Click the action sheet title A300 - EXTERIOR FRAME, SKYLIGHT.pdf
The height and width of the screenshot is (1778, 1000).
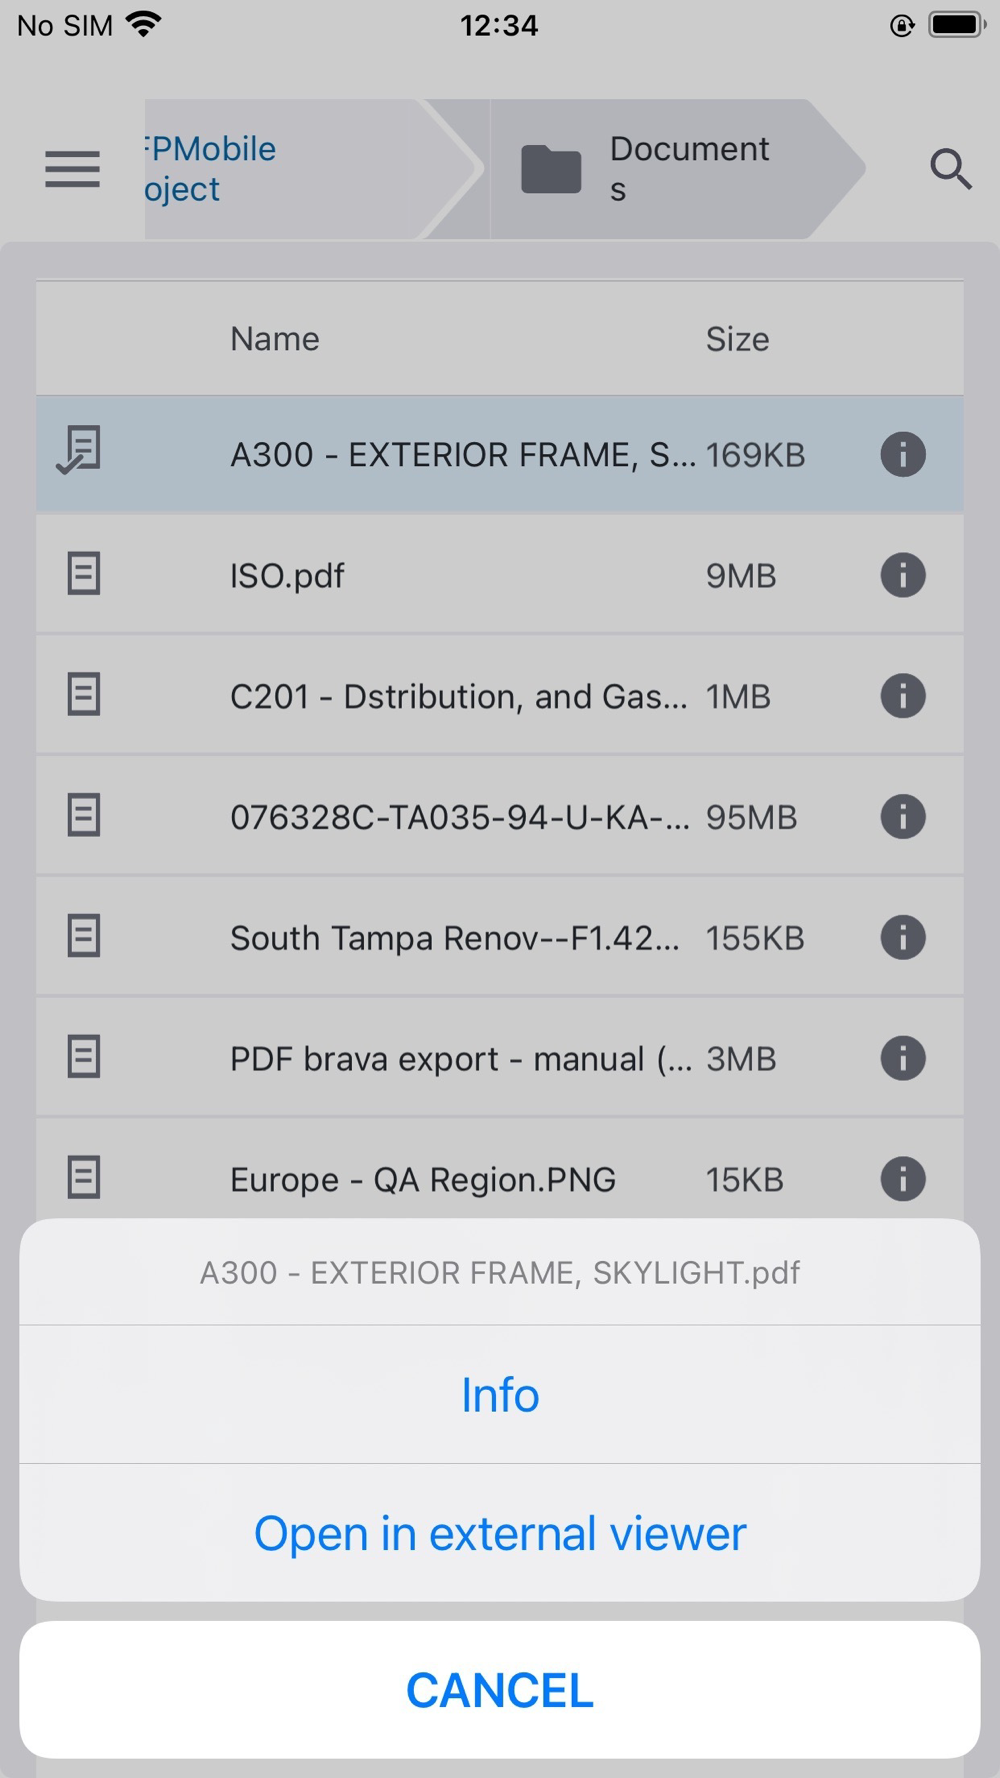tap(500, 1272)
